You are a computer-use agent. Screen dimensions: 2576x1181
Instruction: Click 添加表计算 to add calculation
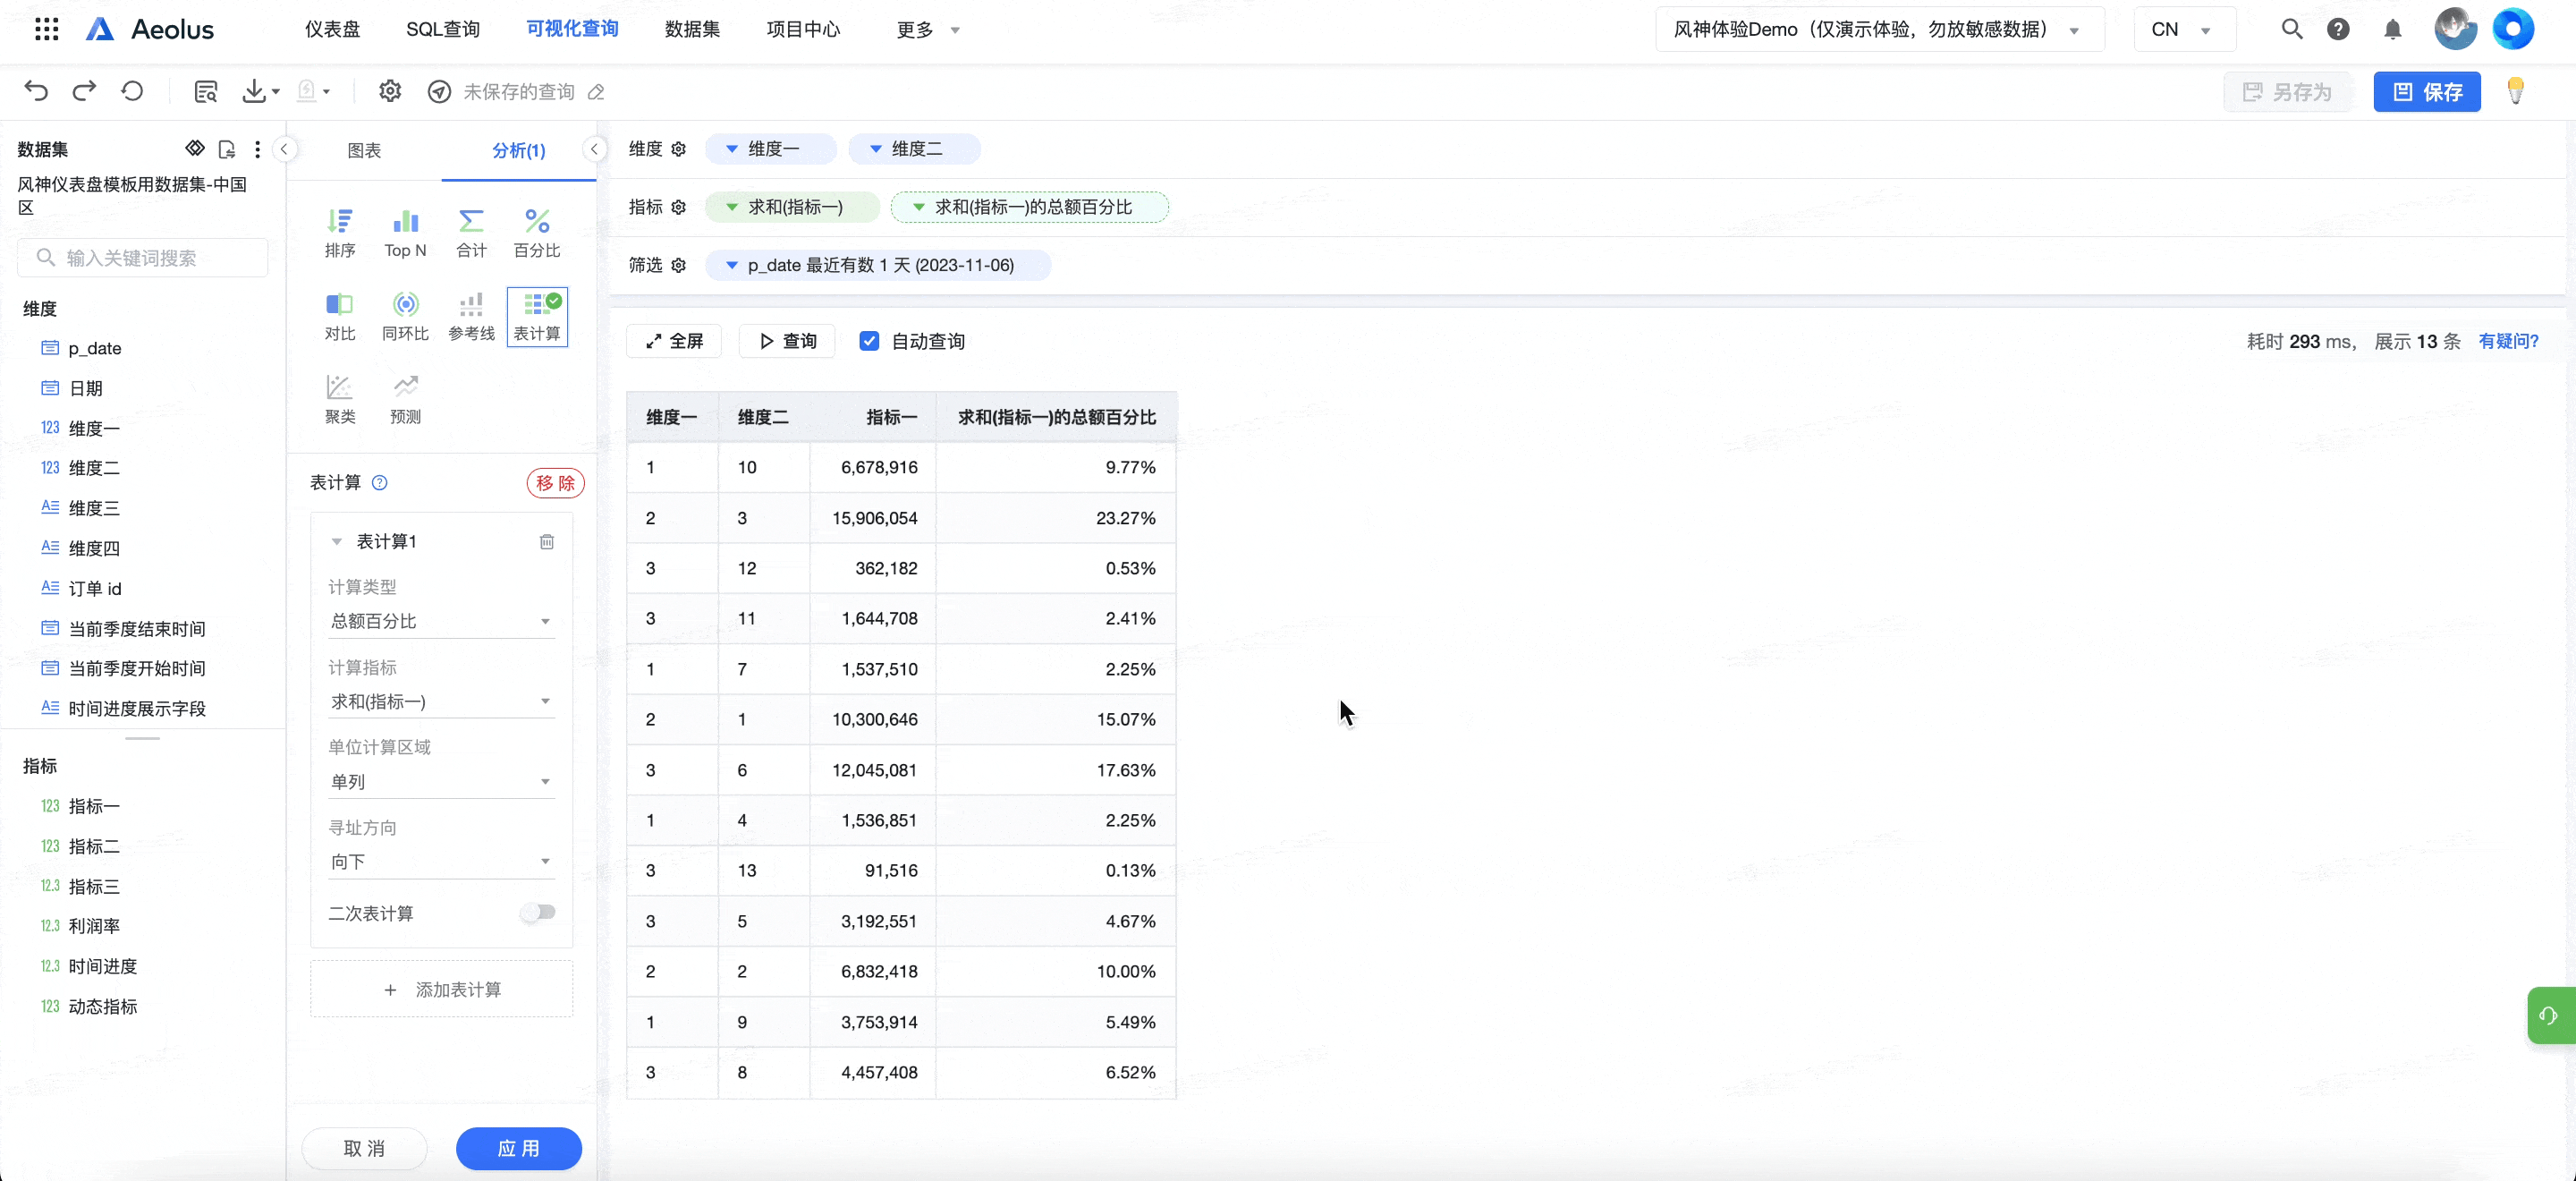442,989
